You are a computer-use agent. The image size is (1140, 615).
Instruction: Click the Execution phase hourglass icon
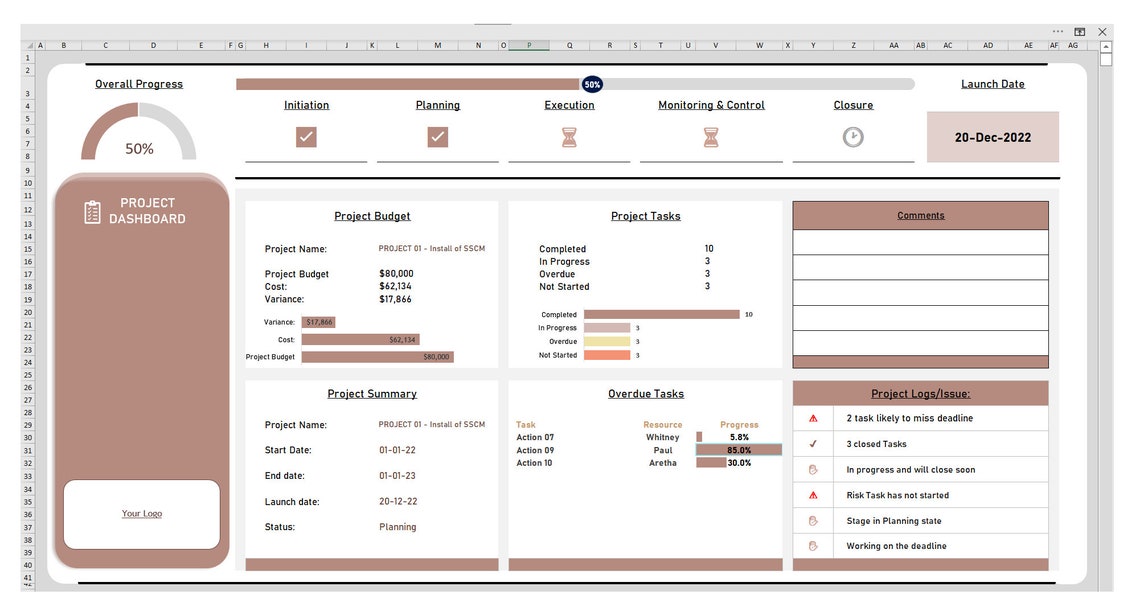click(569, 136)
